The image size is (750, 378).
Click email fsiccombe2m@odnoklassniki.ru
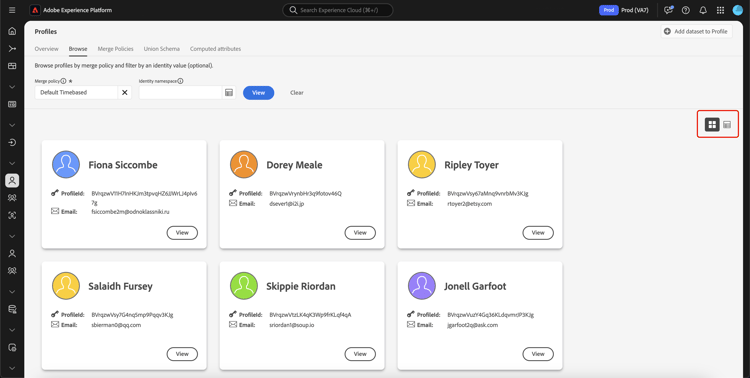131,211
